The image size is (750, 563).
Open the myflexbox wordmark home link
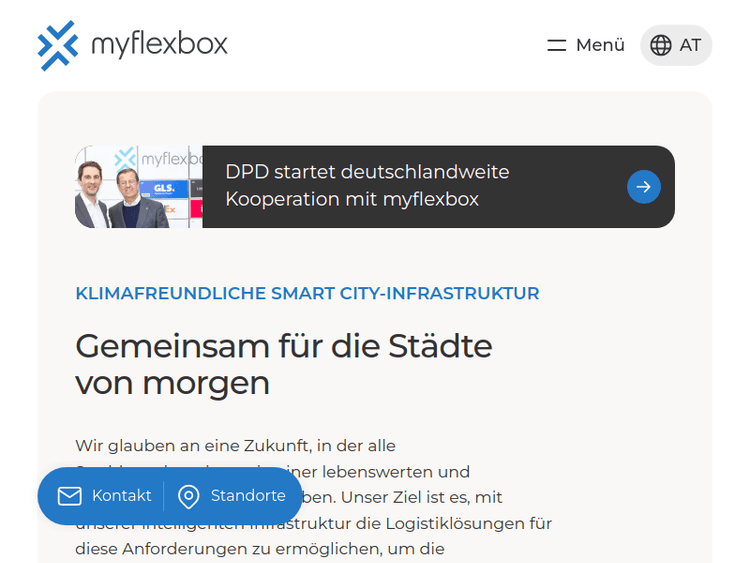click(x=159, y=44)
